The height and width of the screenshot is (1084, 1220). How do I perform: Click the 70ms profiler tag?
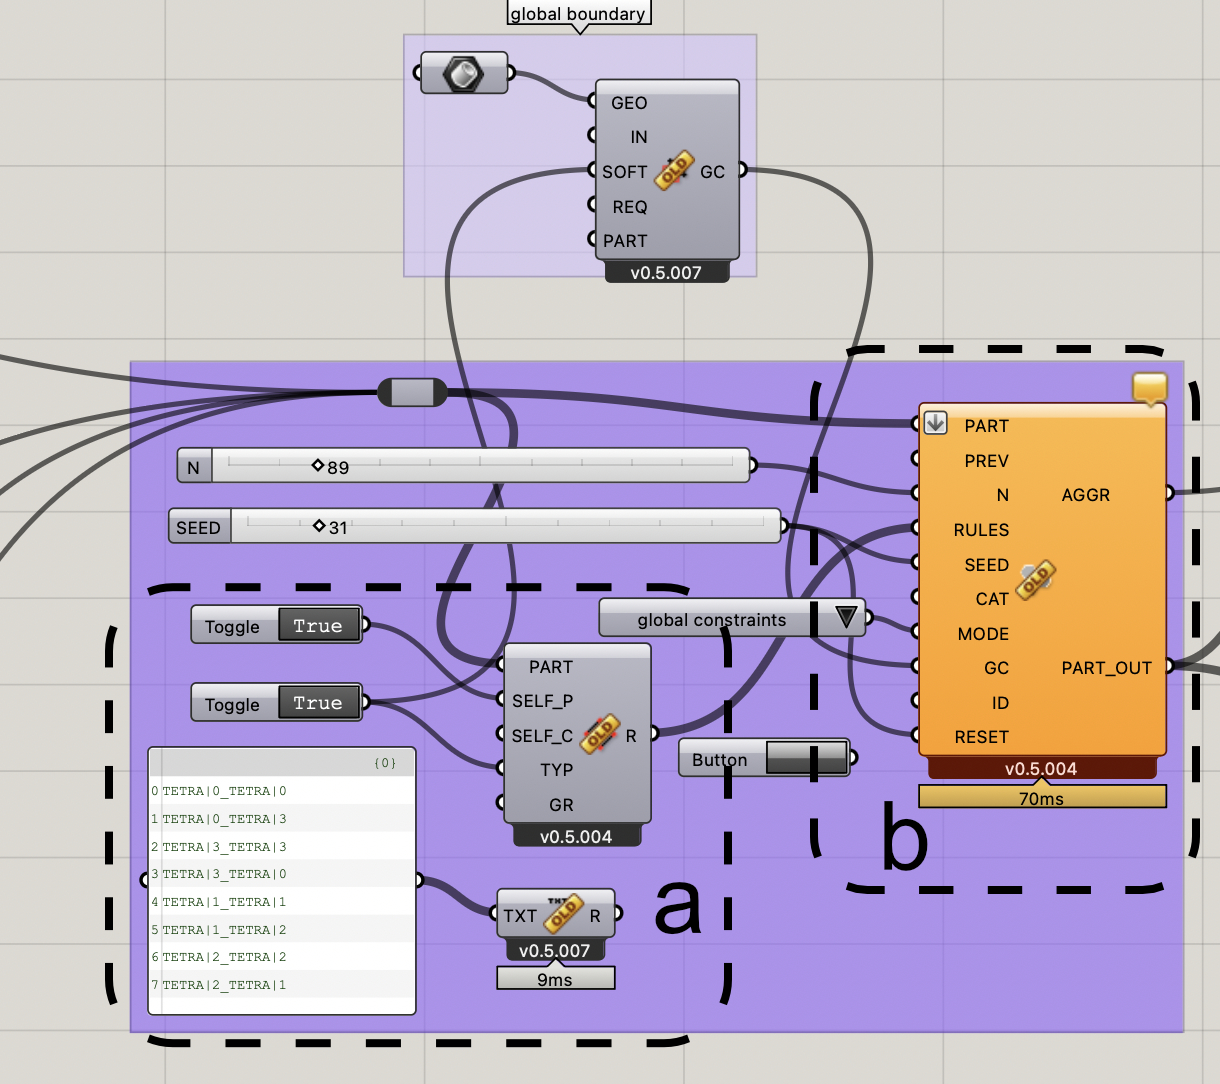coord(1042,798)
